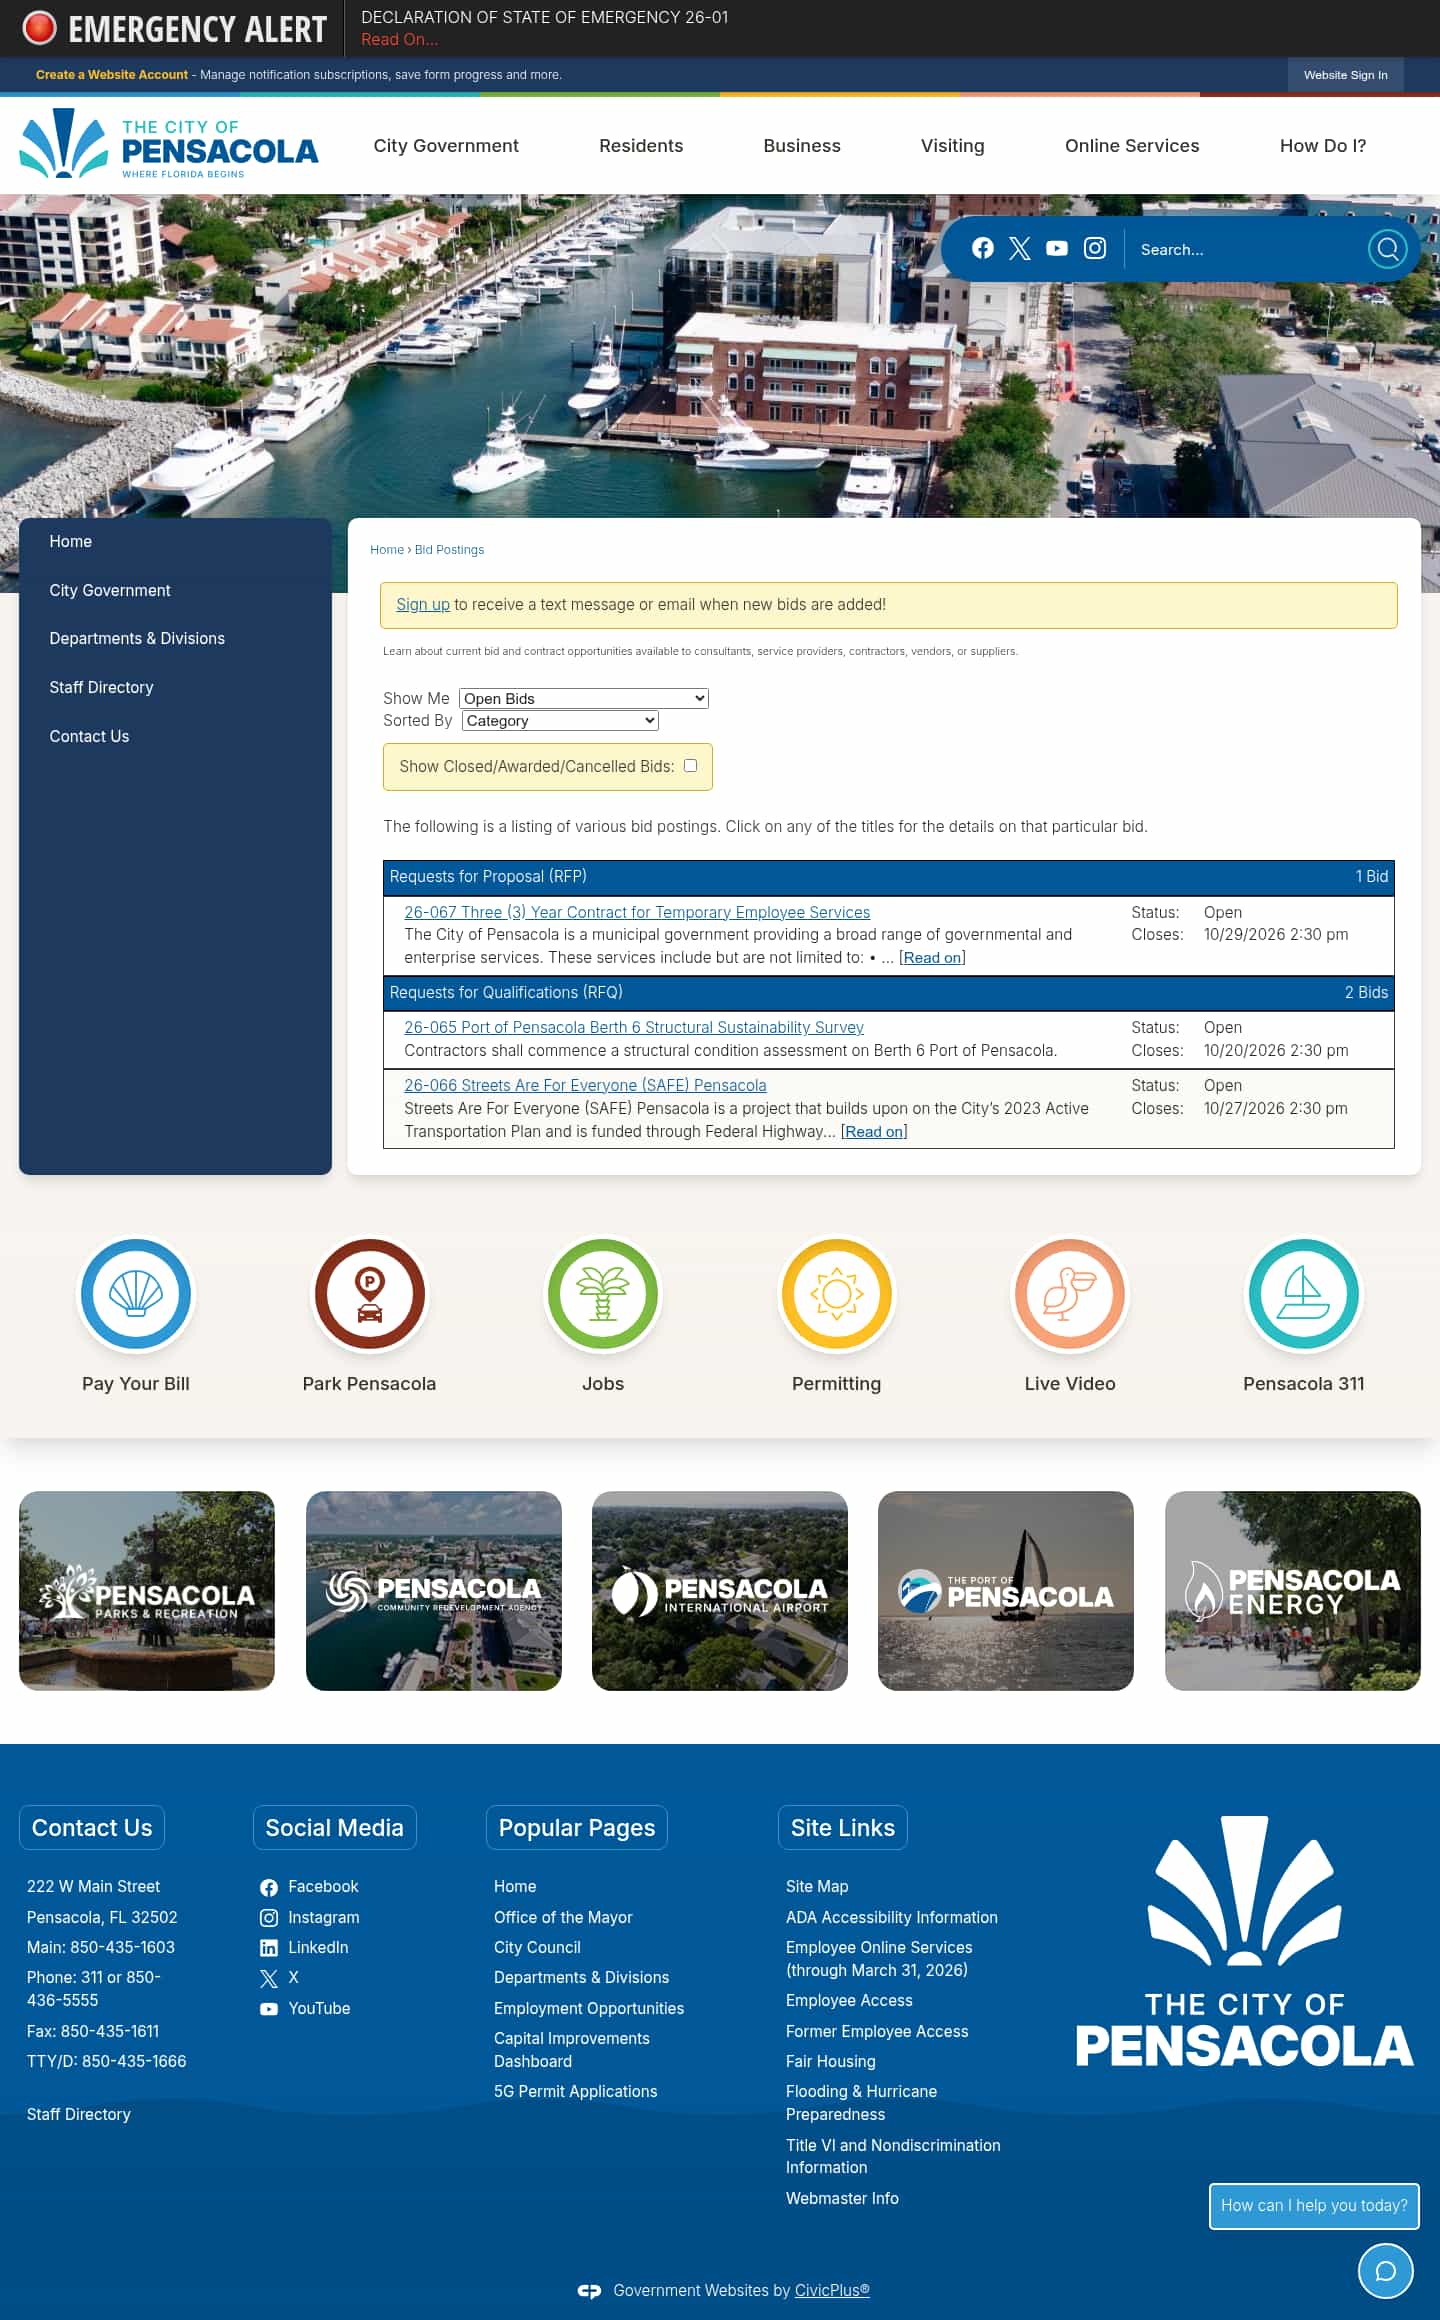This screenshot has width=1440, height=2320.
Task: Open the YouTube icon beside the search field
Action: pos(1057,248)
